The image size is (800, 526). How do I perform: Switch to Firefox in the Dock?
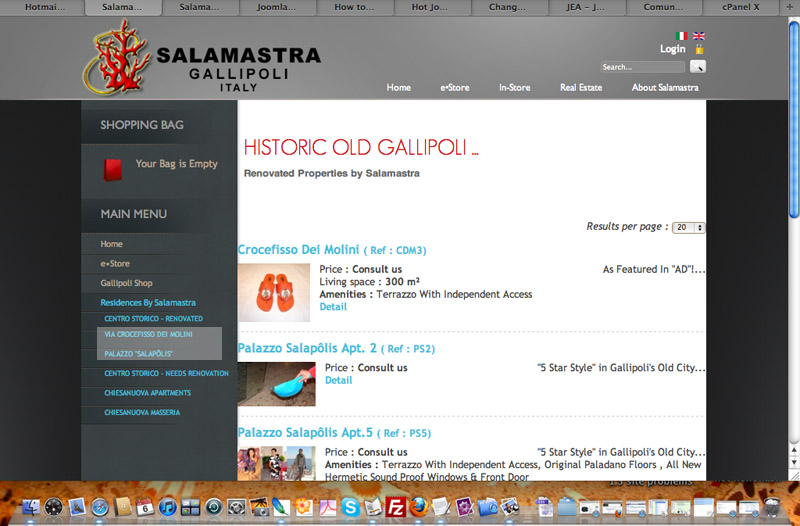[x=418, y=507]
